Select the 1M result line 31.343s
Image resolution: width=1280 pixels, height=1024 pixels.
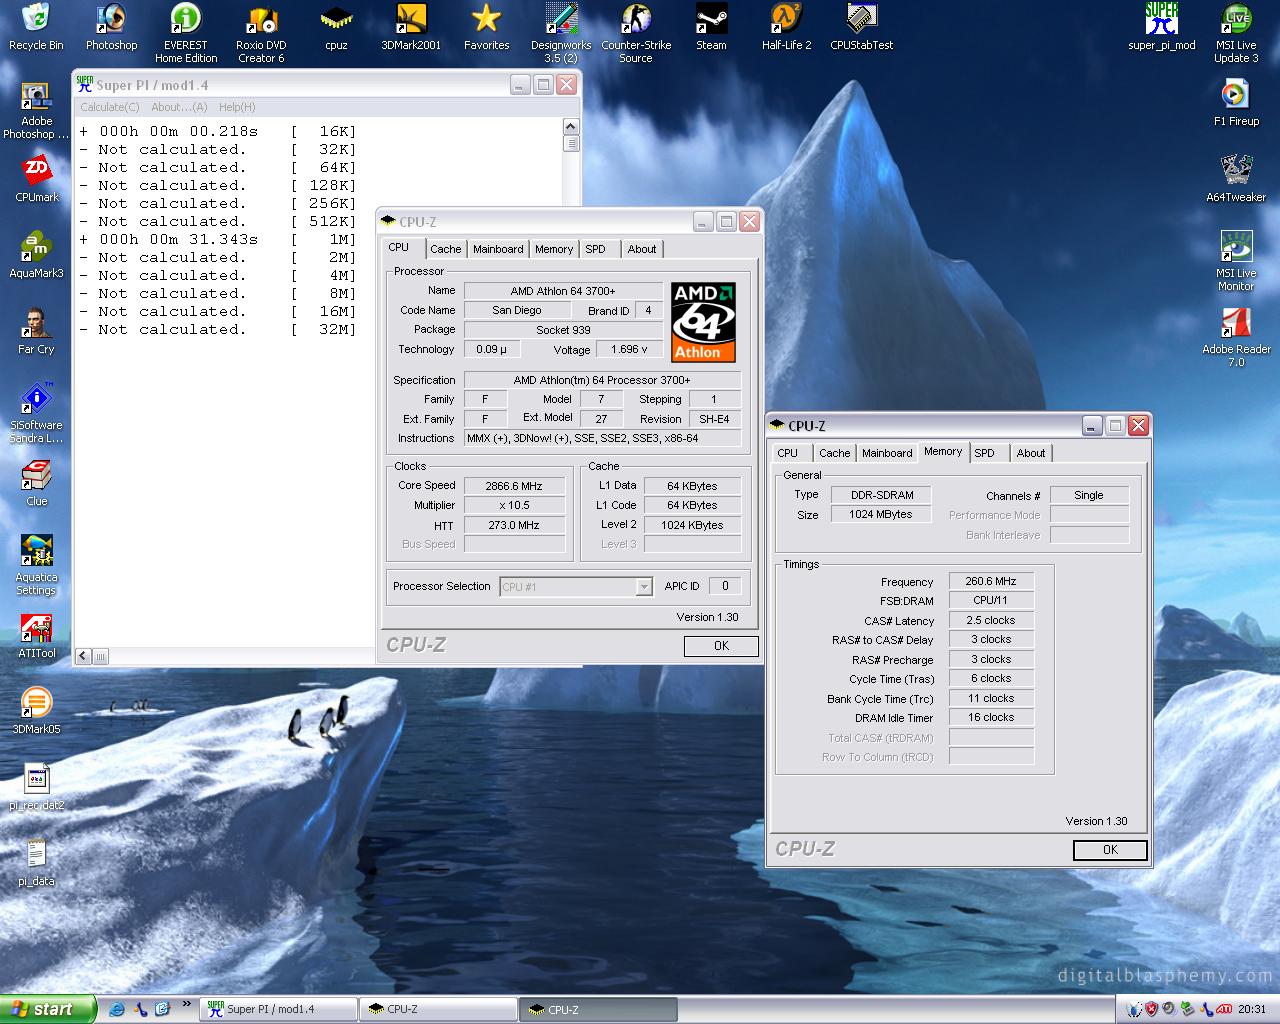point(218,240)
